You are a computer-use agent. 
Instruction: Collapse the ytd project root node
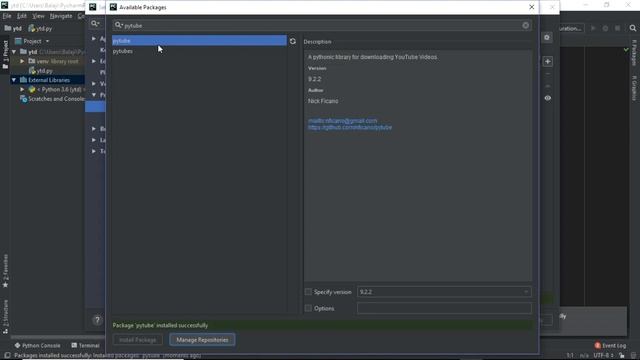pyautogui.click(x=14, y=52)
